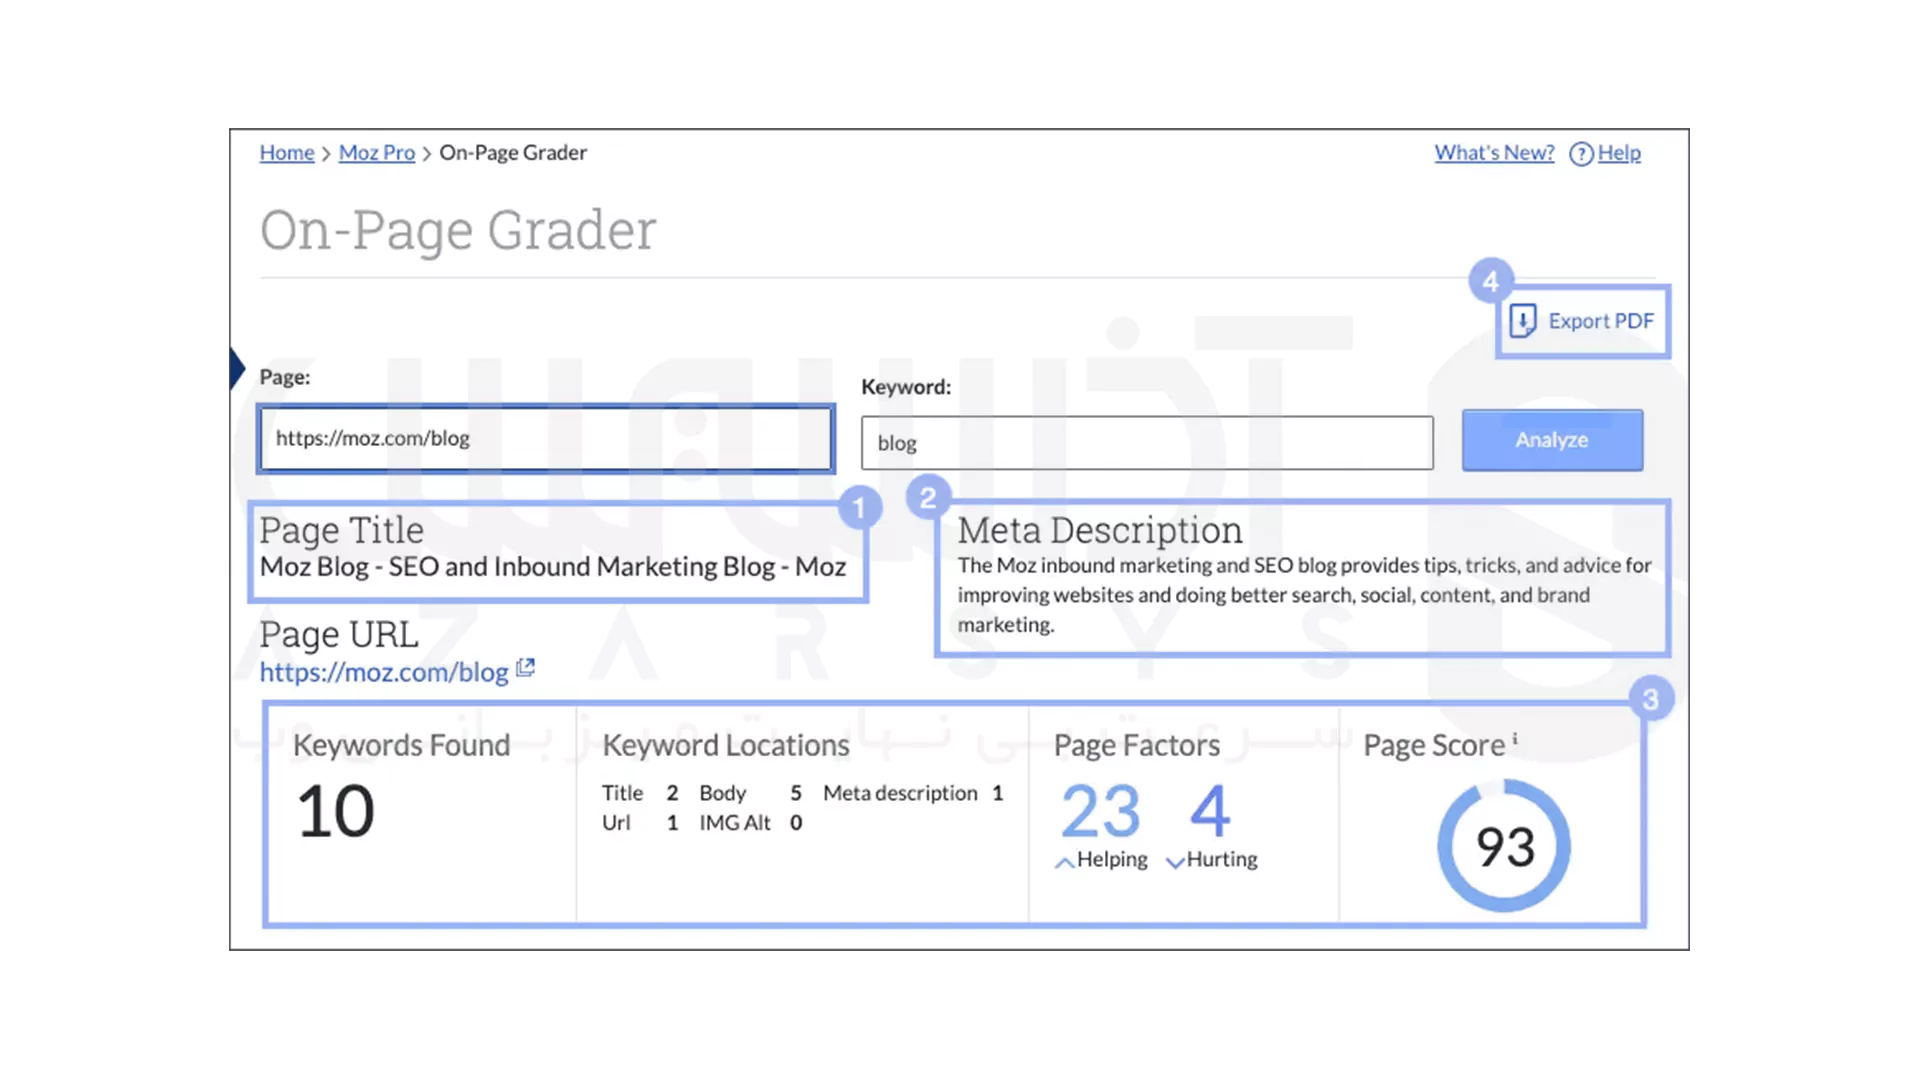Viewport: 1920px width, 1080px height.
Task: Click the Page URL heading
Action: 339,635
